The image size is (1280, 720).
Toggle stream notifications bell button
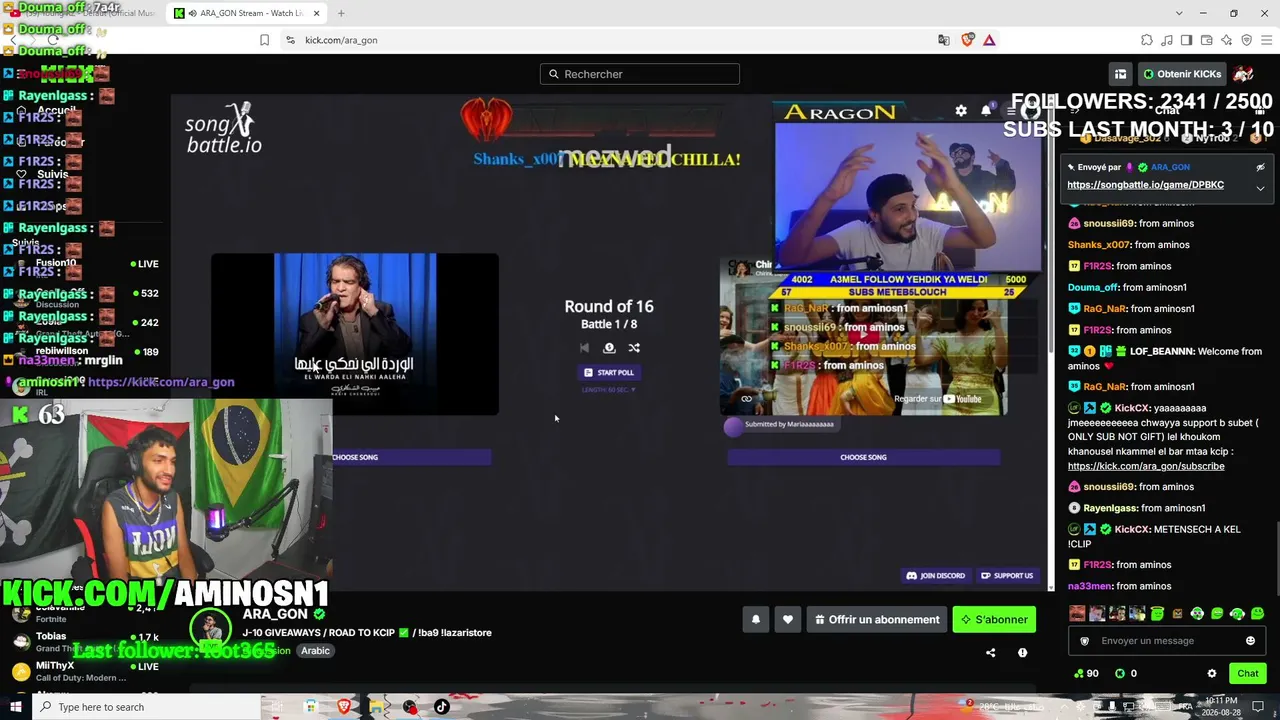[756, 620]
